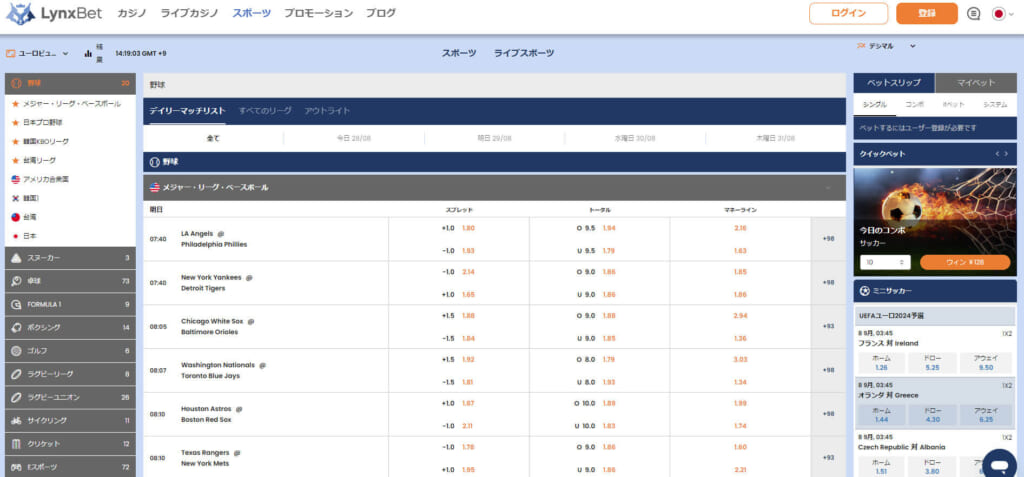
Task: Open the Japan flag language selector
Action: [x=1003, y=14]
